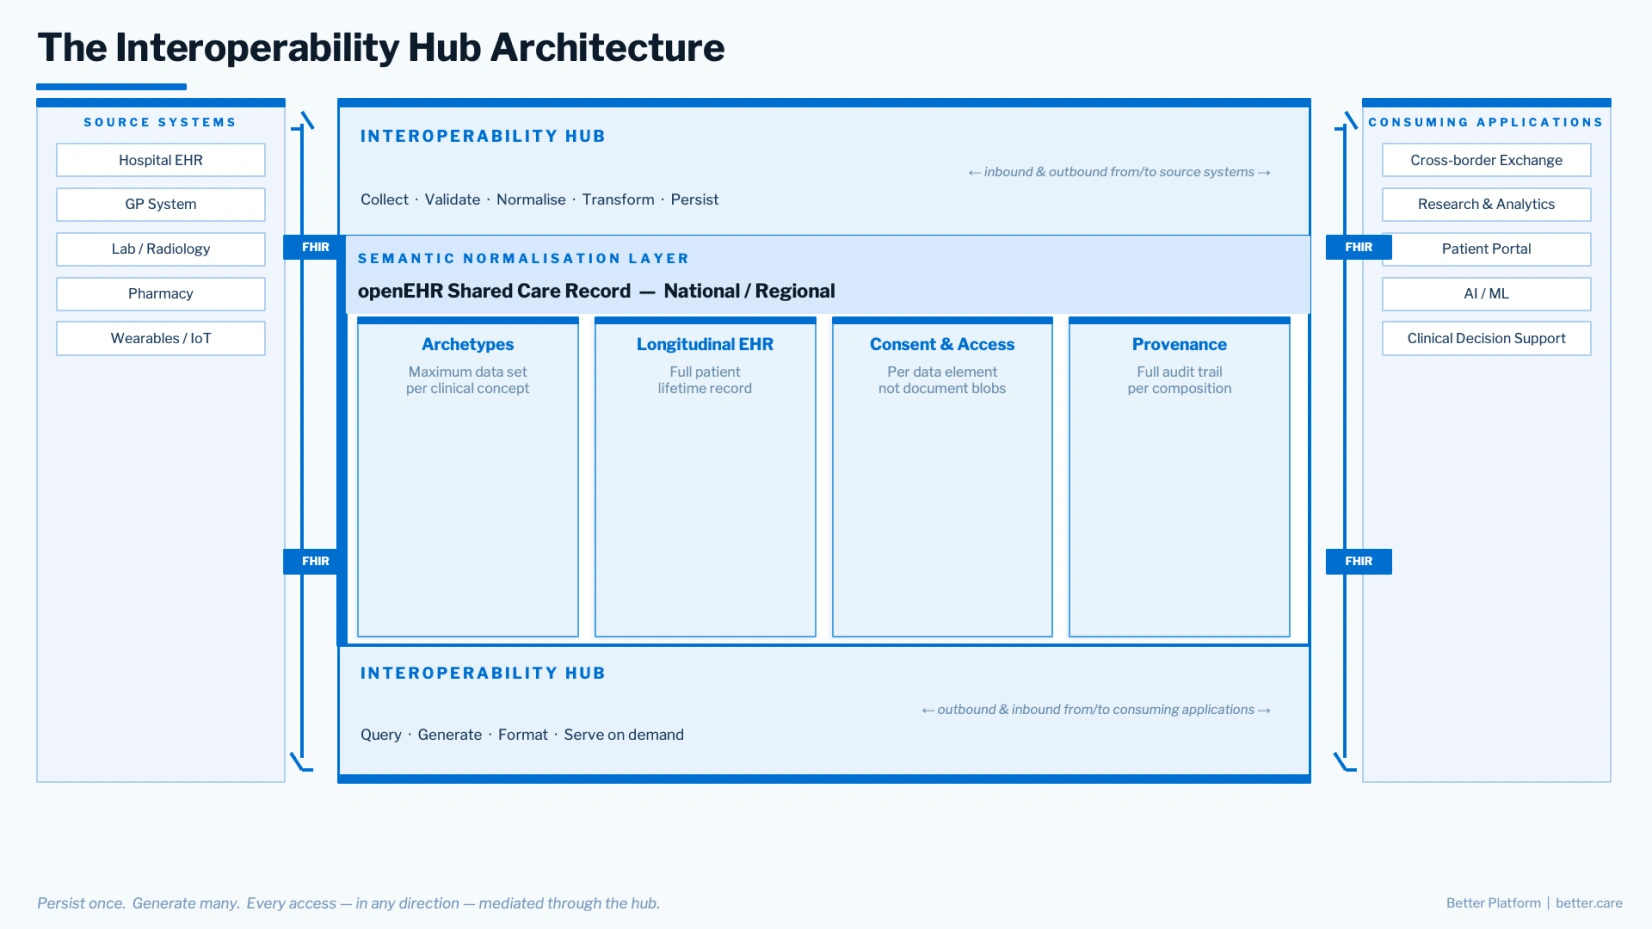Open the better.care link in footer
1652x929 pixels.
1588,903
